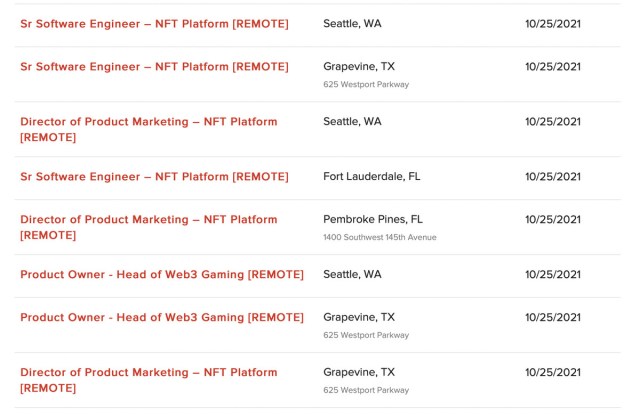Image resolution: width=640 pixels, height=415 pixels.
Task: Click Seattle, WA location in Product Owner row
Action: point(352,274)
